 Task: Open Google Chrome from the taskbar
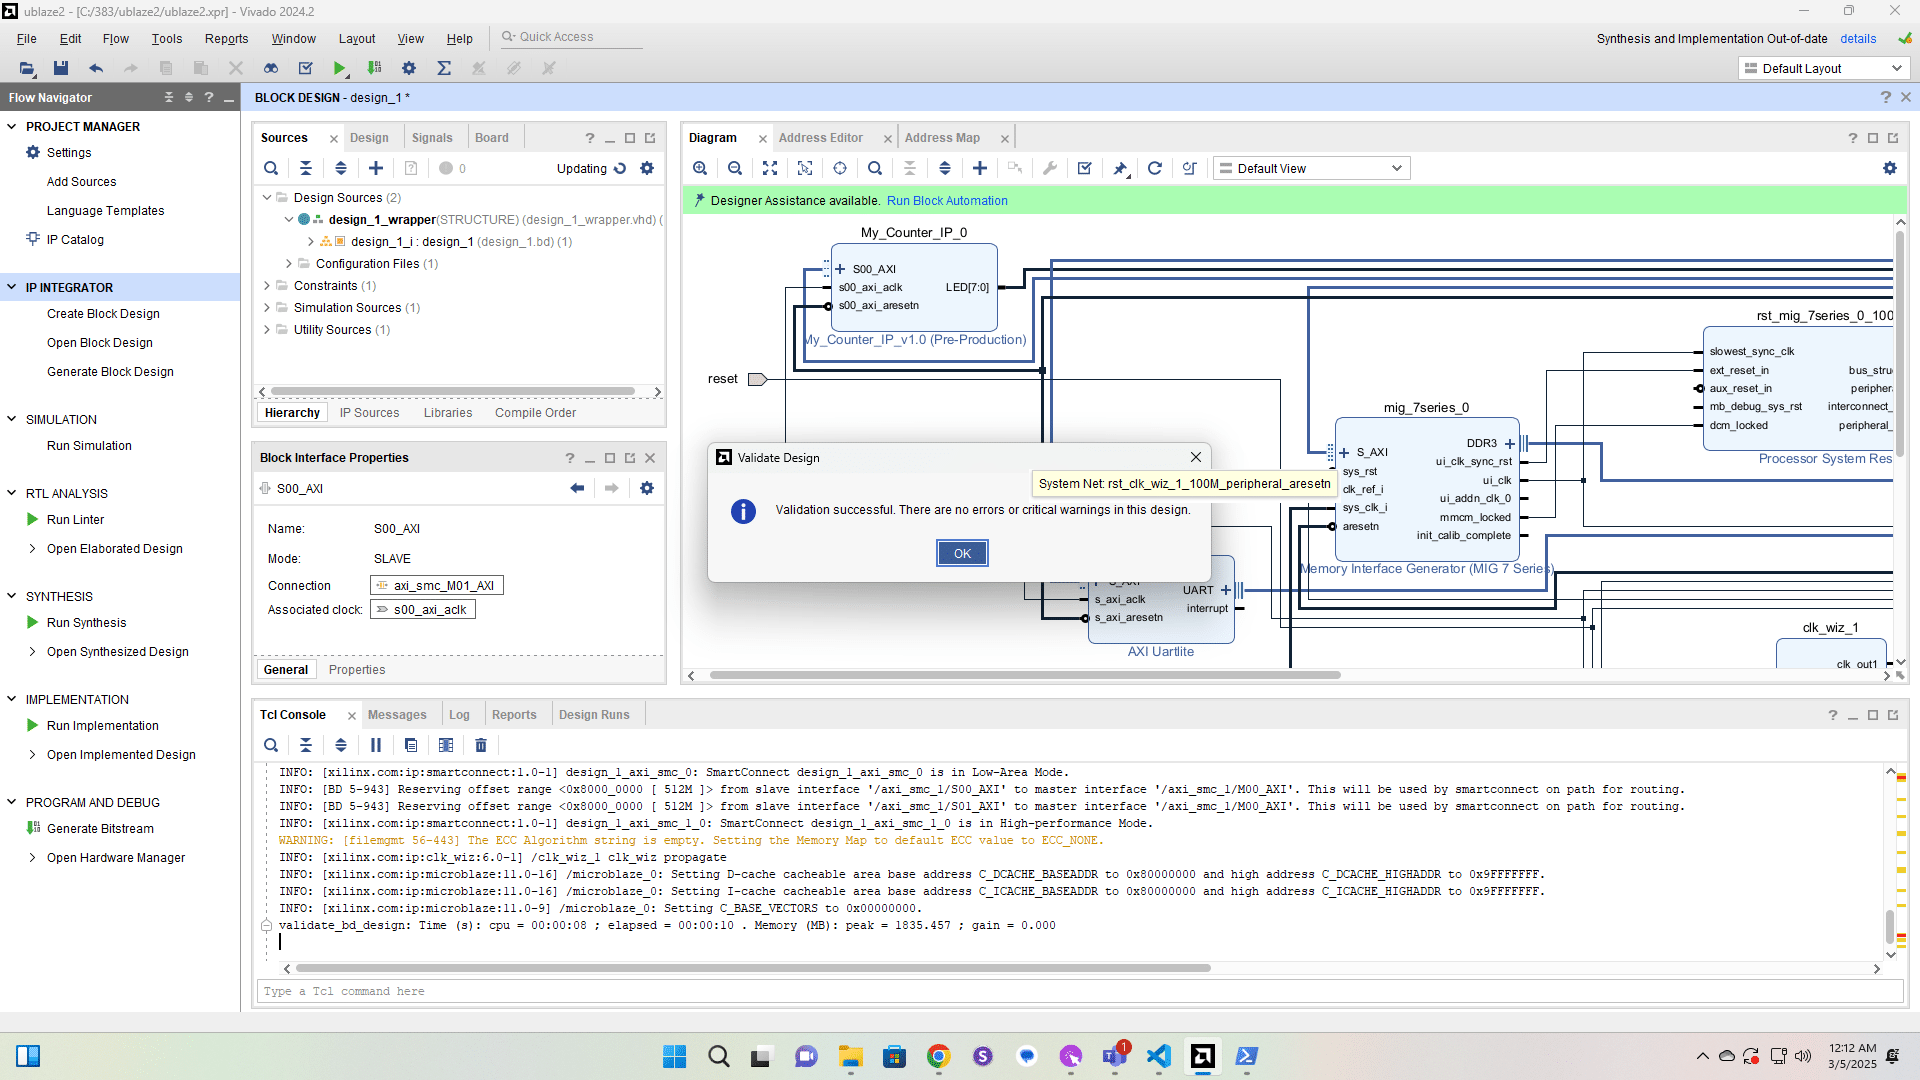pos(938,1056)
